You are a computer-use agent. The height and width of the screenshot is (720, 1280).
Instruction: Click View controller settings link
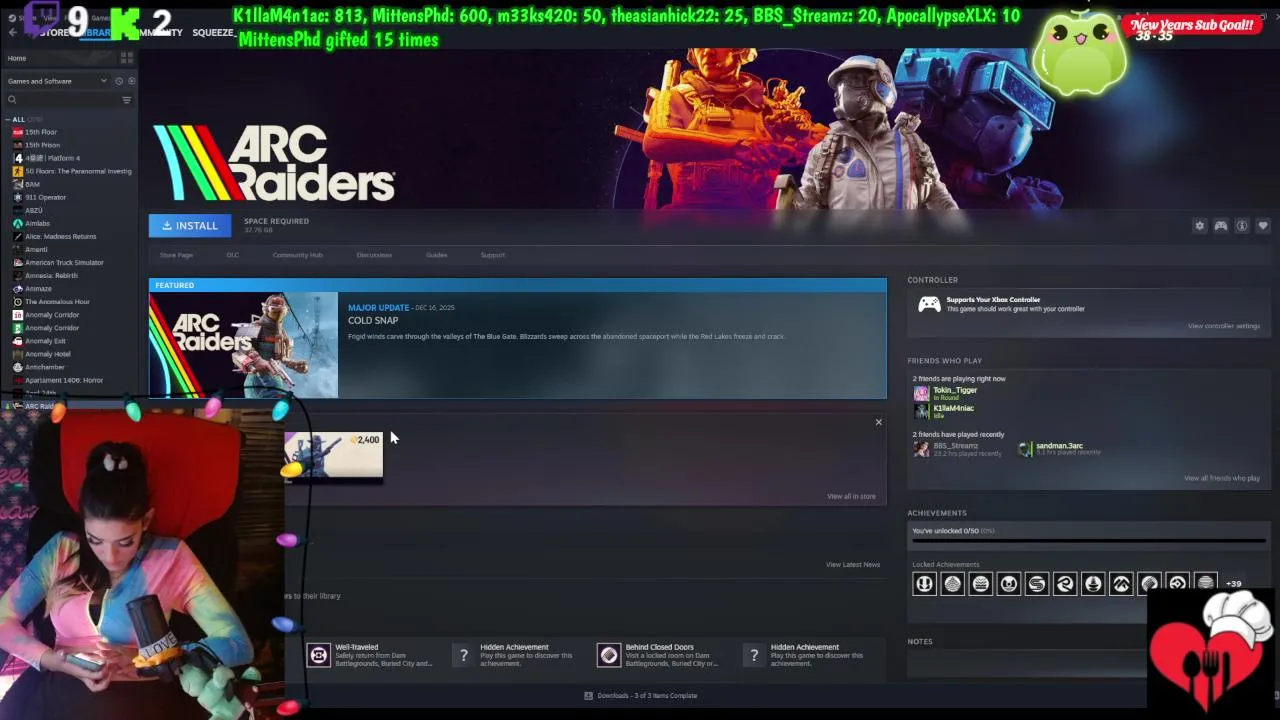pos(1223,326)
